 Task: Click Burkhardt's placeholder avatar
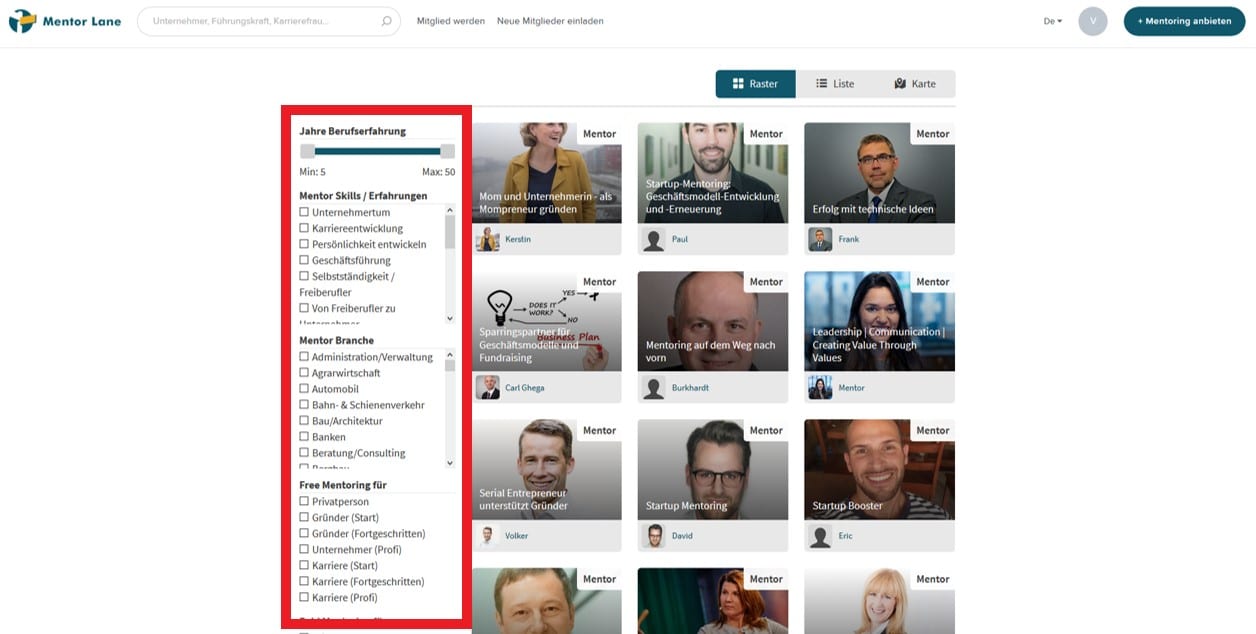click(654, 388)
